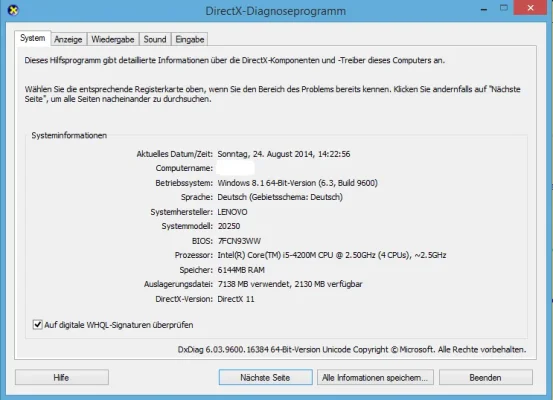The width and height of the screenshot is (553, 400).
Task: Click the 6144MB RAM value
Action: (241, 270)
